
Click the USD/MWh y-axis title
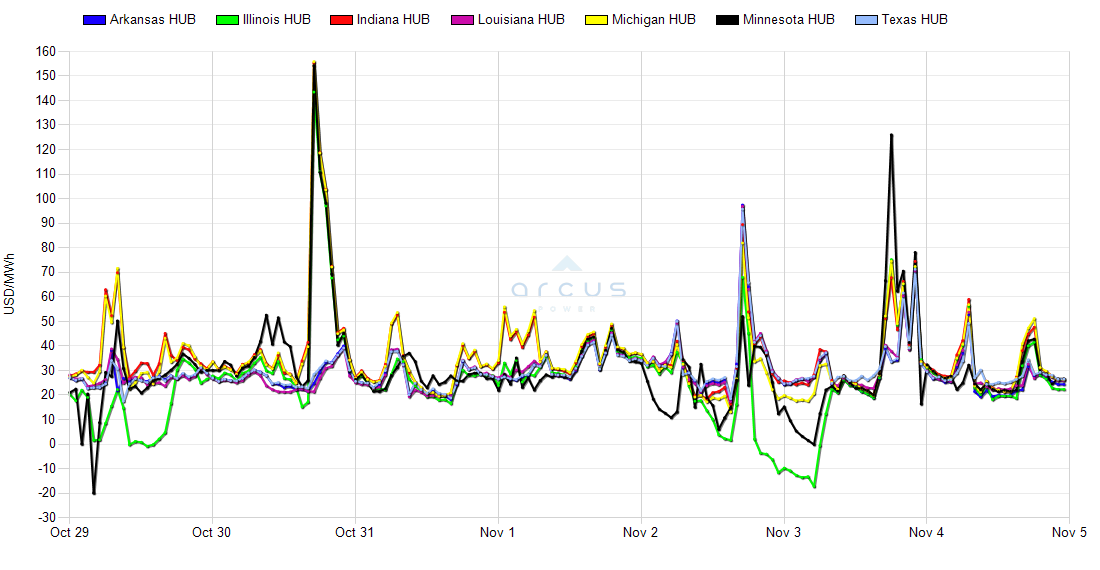(x=10, y=284)
